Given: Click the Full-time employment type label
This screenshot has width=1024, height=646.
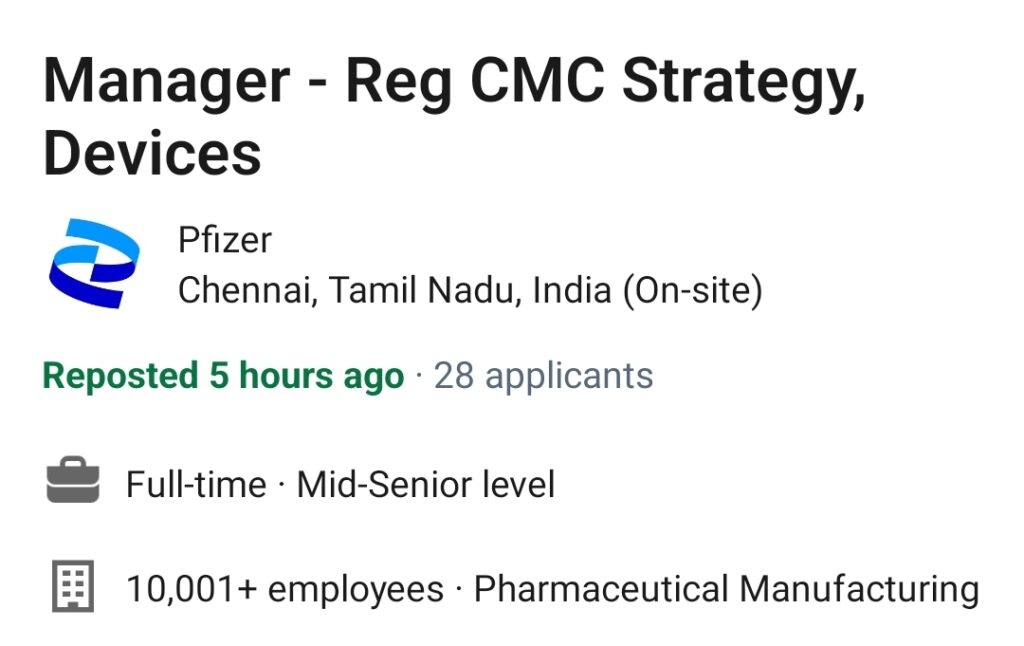Looking at the screenshot, I should point(196,485).
